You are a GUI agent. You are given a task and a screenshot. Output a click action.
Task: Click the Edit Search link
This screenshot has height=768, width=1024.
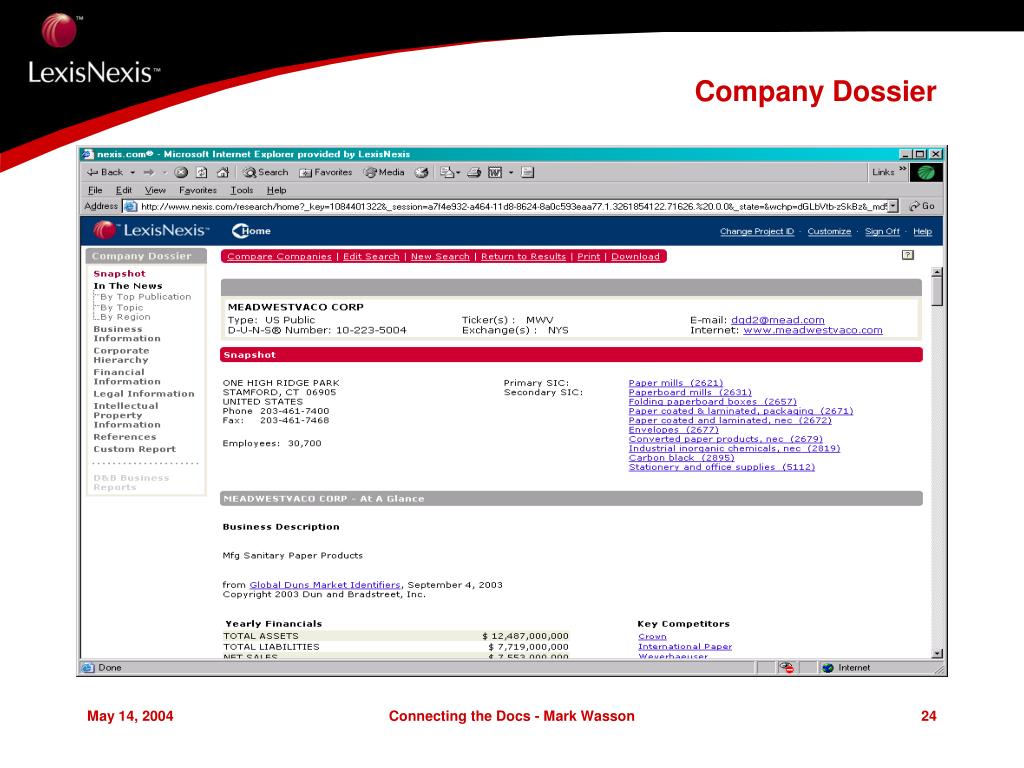(x=371, y=257)
